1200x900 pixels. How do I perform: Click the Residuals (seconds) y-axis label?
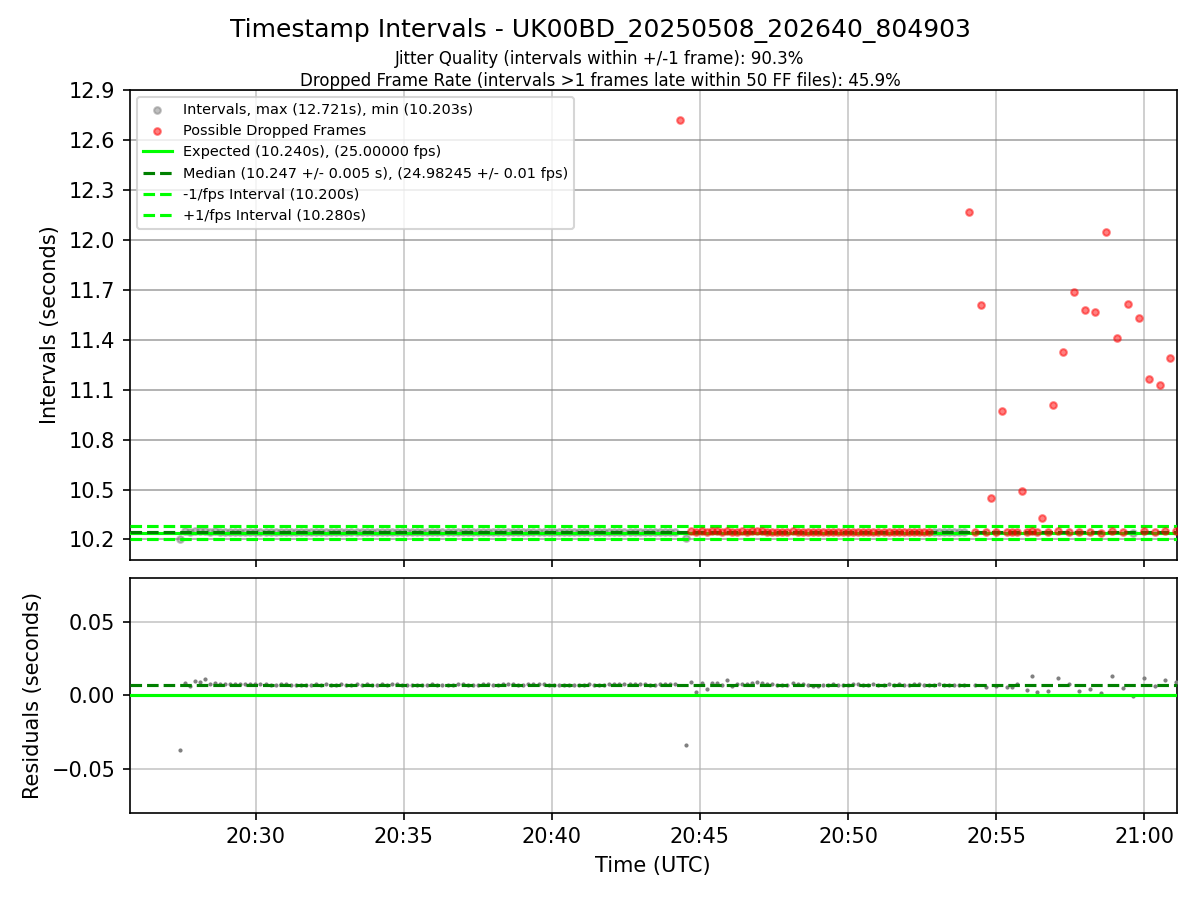[x=32, y=696]
